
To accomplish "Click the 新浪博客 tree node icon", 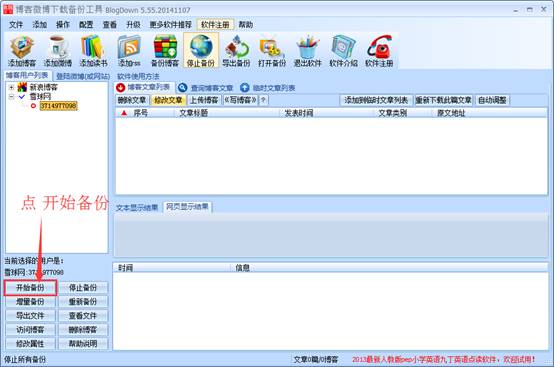I will [22, 87].
